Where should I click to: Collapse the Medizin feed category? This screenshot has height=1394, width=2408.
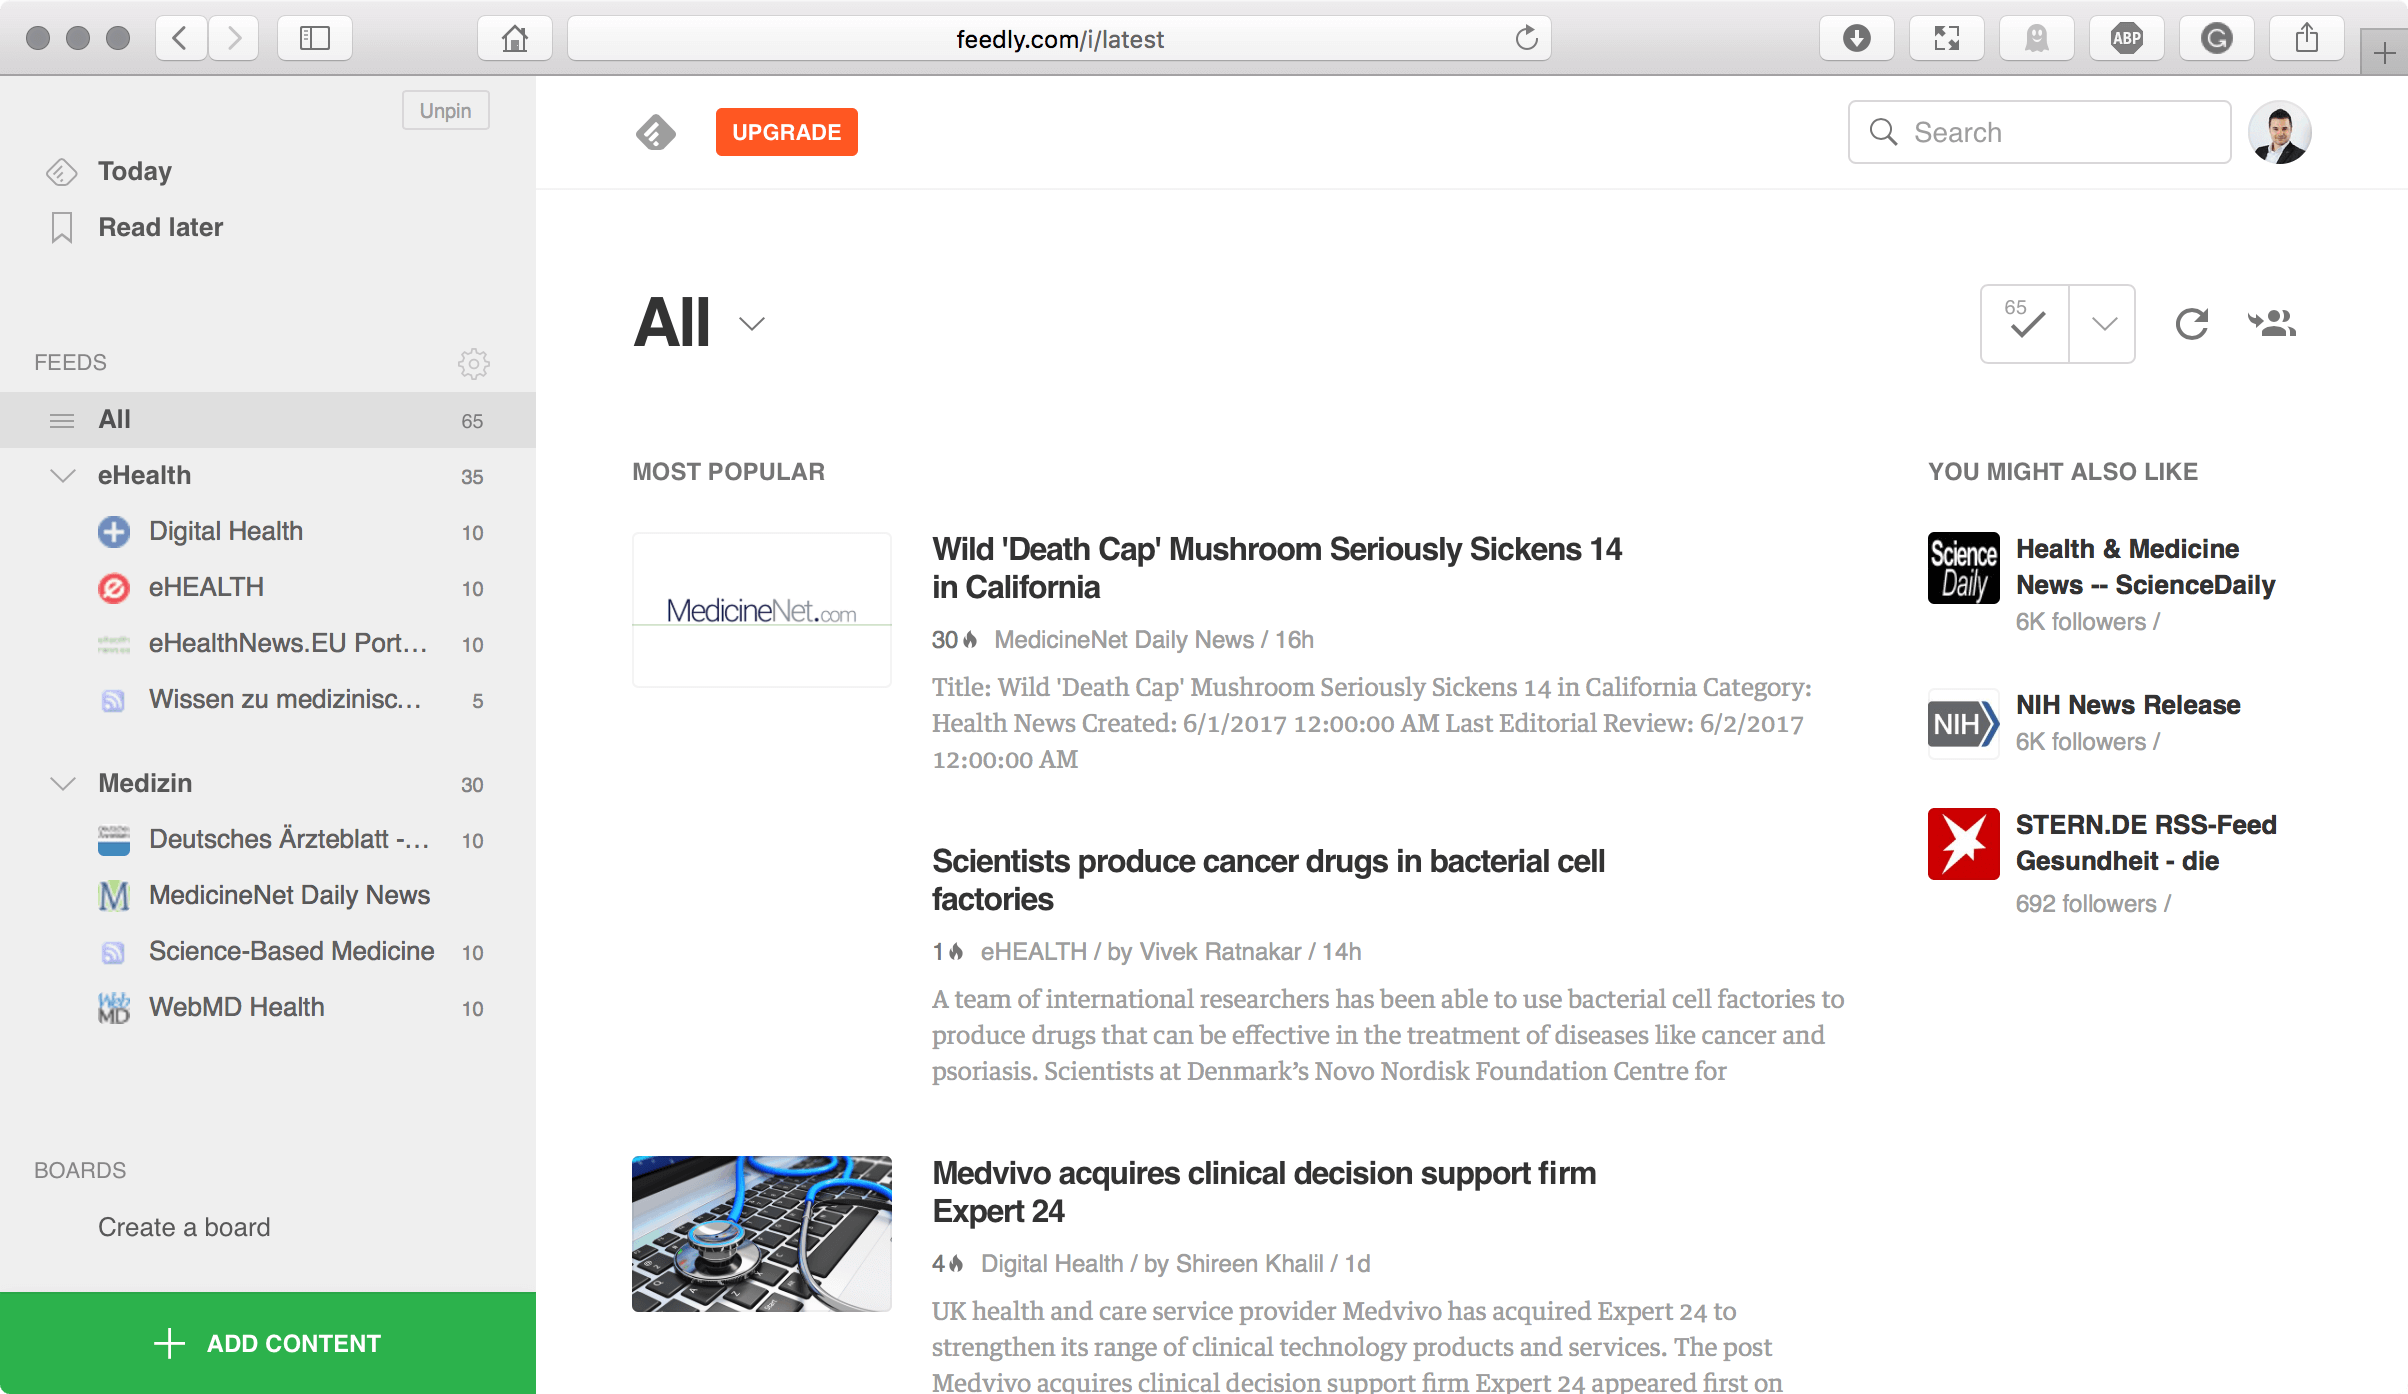tap(62, 784)
